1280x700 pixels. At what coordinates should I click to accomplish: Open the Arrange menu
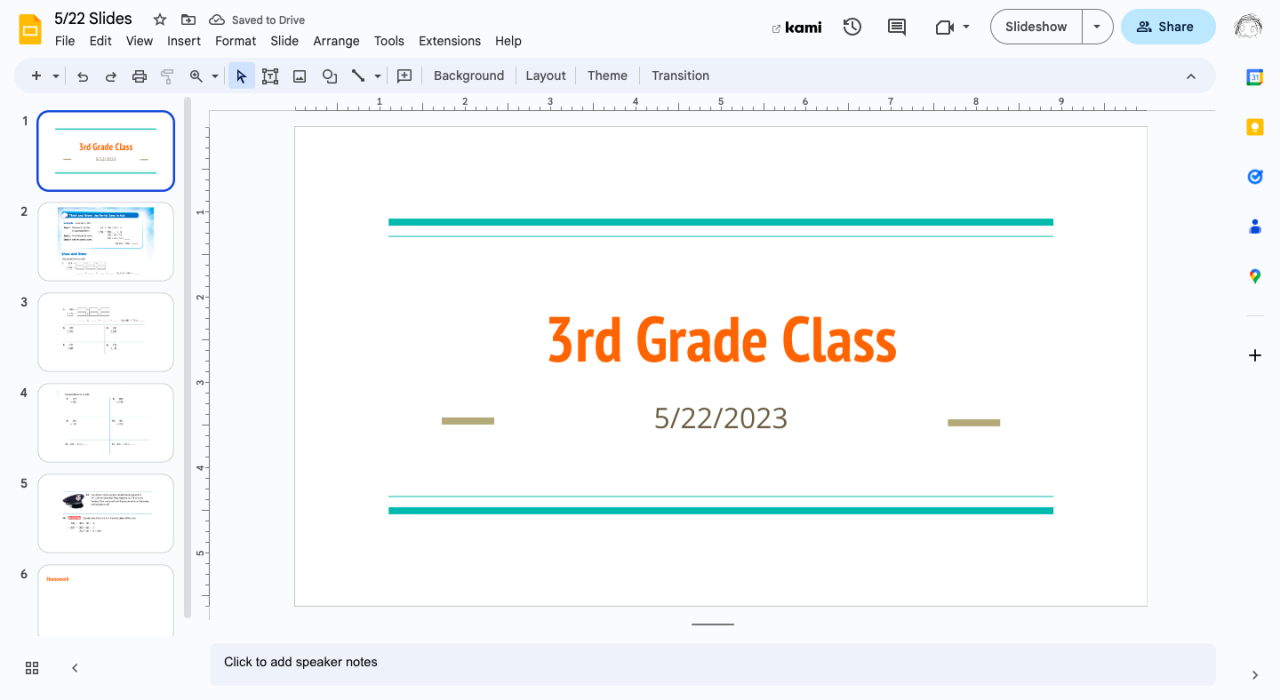(336, 41)
